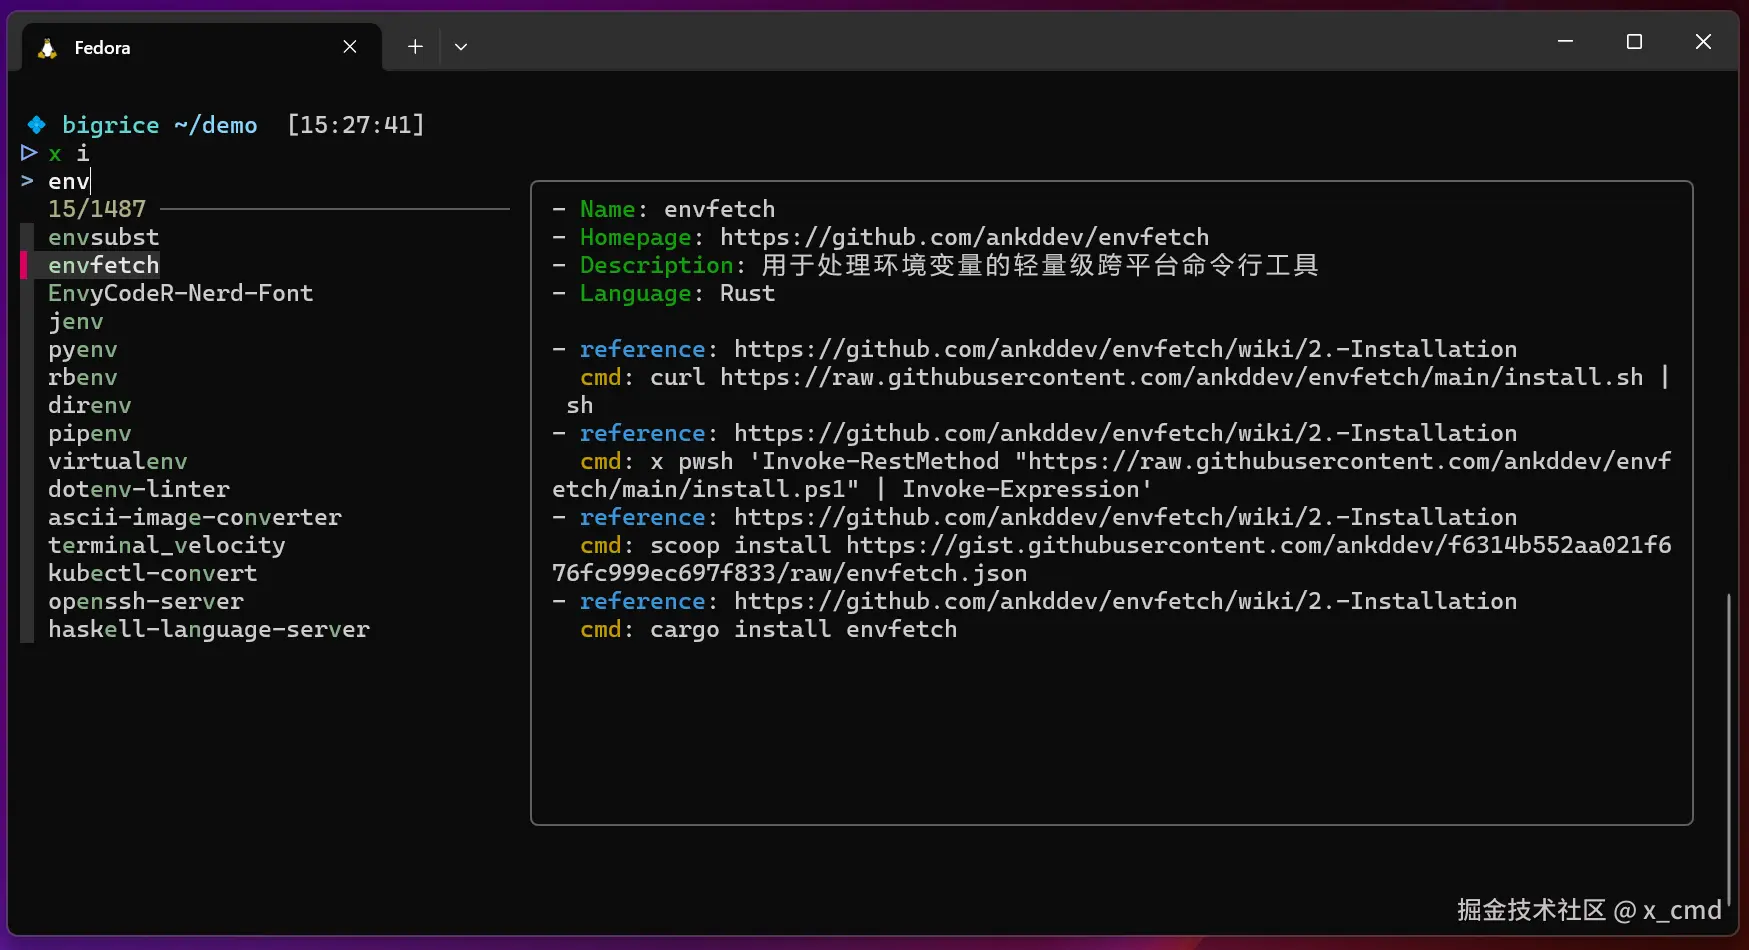Viewport: 1749px width, 950px height.
Task: Click the blue diamond prompt icon
Action: click(x=37, y=125)
